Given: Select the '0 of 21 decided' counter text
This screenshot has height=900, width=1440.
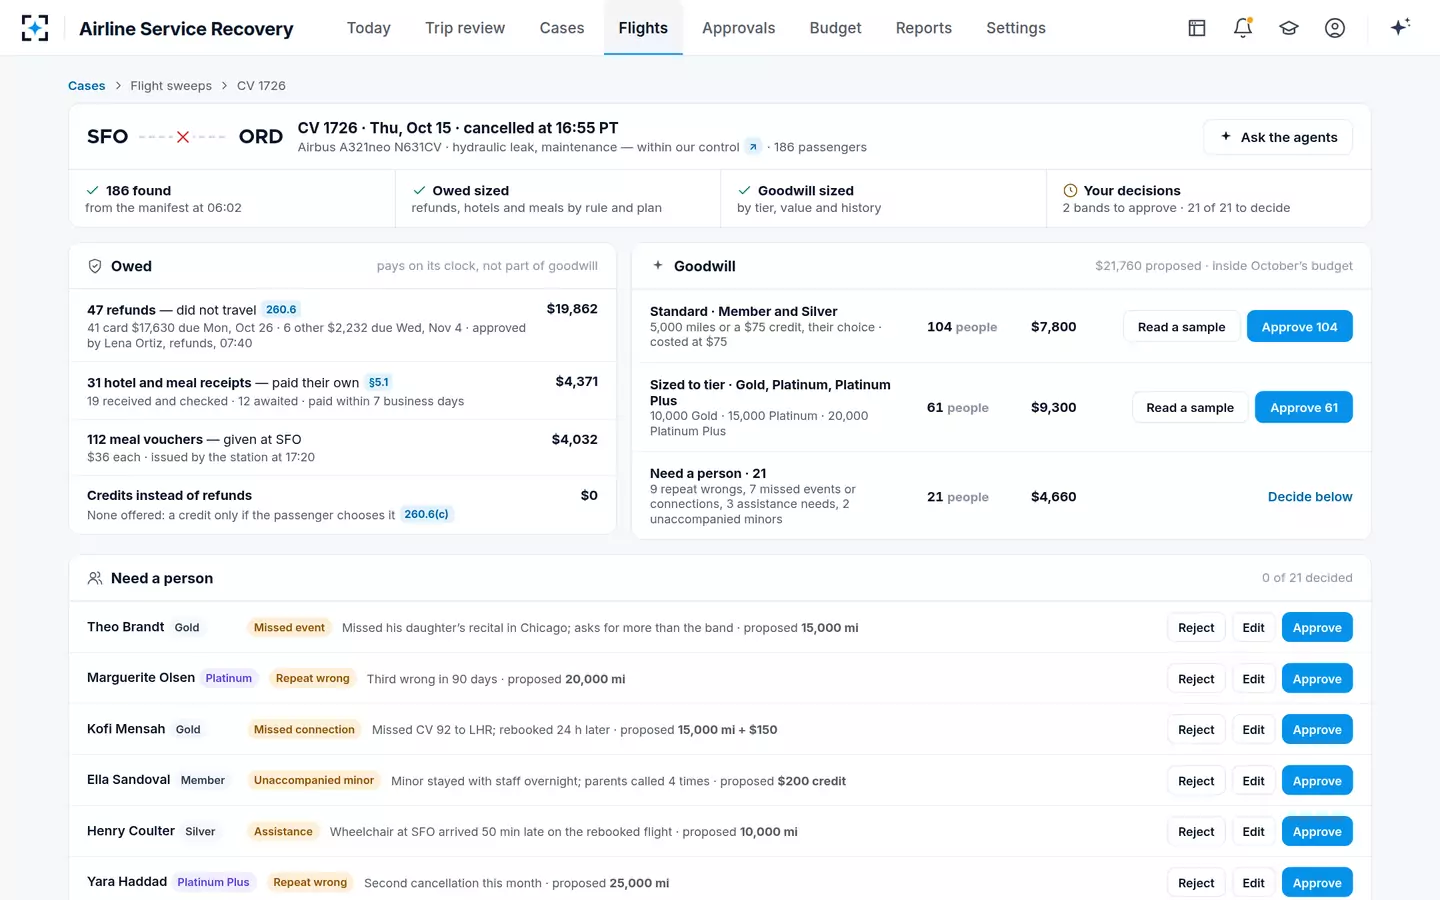Looking at the screenshot, I should click(1307, 578).
